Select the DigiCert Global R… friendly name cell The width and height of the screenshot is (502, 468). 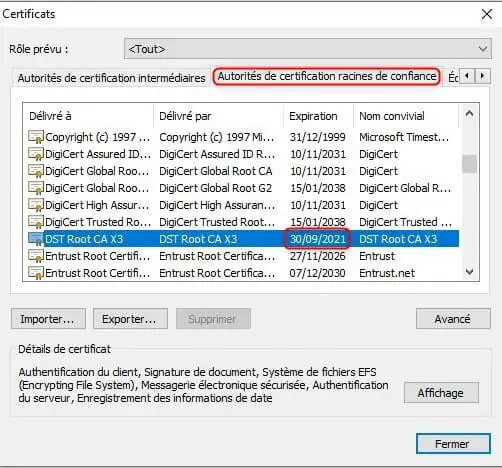pos(405,188)
